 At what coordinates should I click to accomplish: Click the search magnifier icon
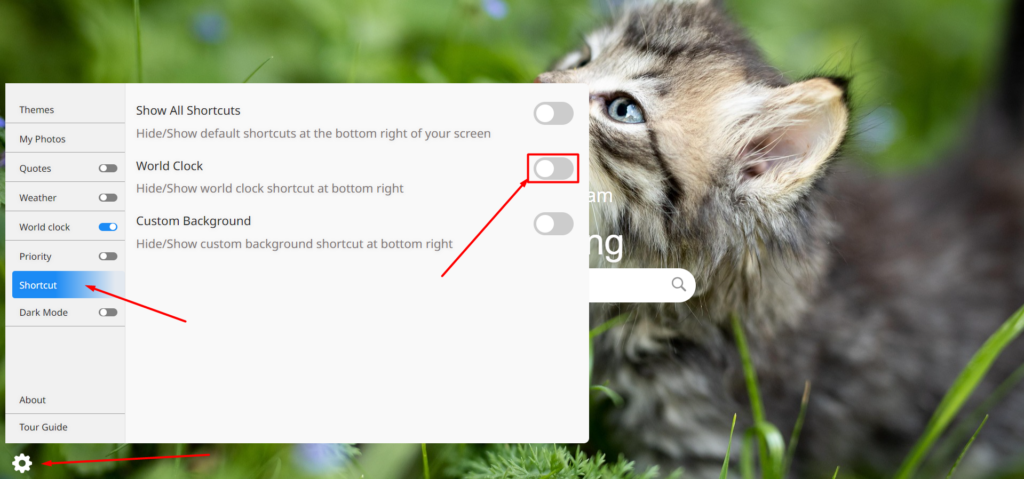(679, 284)
